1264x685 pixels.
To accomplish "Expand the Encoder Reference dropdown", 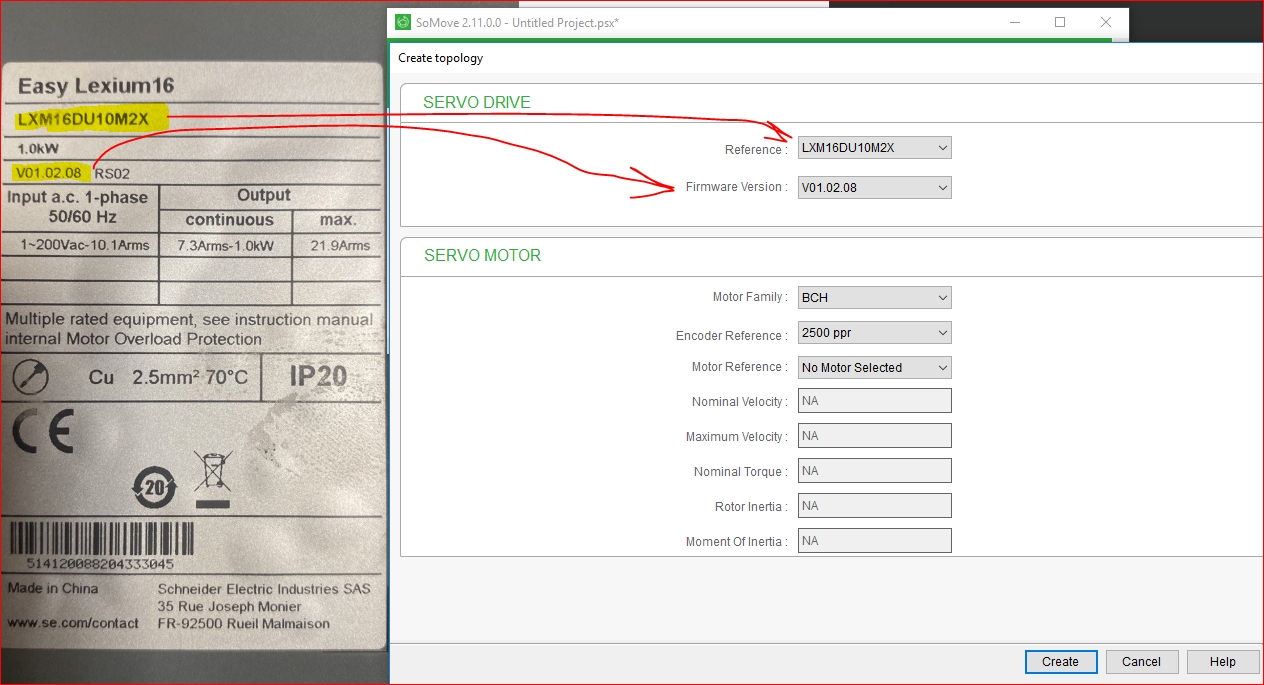I will (x=874, y=332).
